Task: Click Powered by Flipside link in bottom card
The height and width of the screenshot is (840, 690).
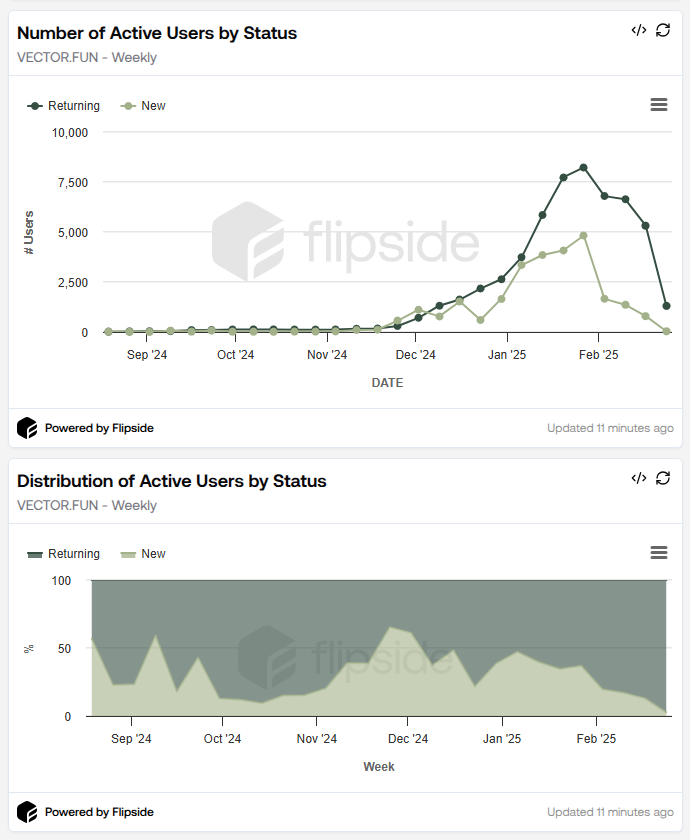Action: (x=99, y=812)
